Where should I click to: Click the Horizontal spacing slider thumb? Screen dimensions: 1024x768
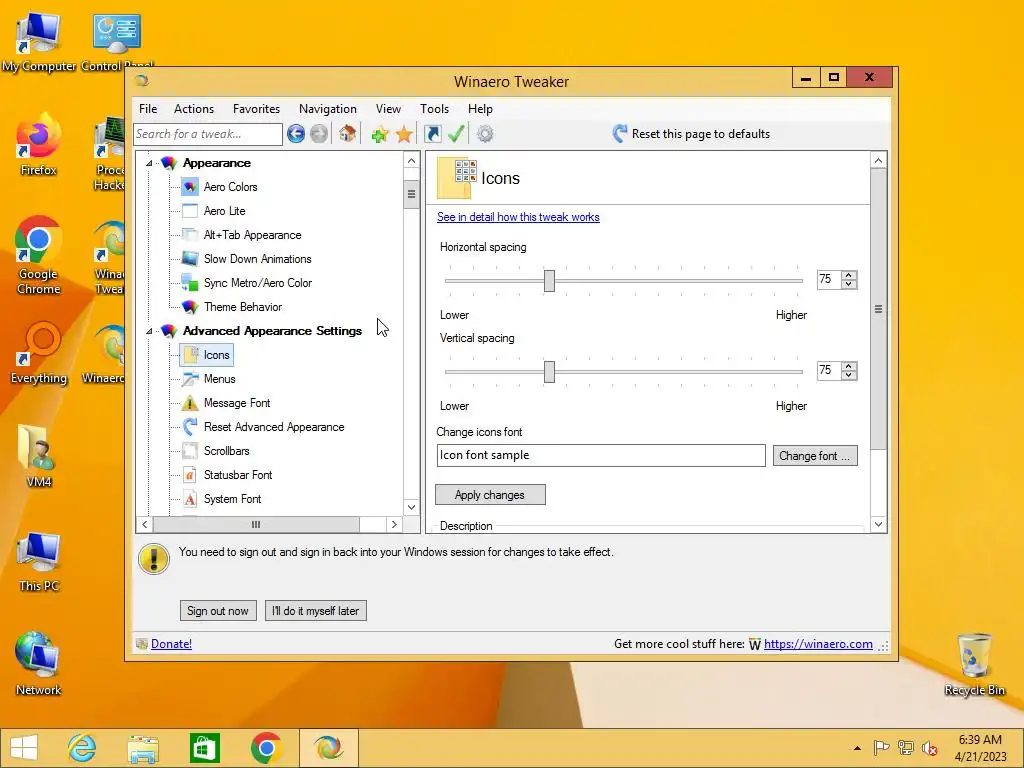click(x=549, y=281)
